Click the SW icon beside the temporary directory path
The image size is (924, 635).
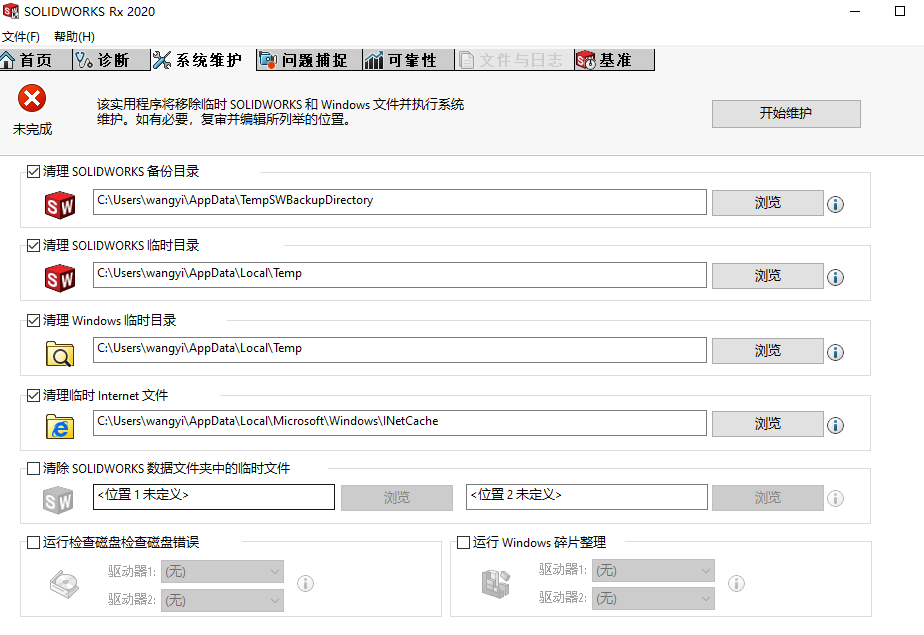59,277
